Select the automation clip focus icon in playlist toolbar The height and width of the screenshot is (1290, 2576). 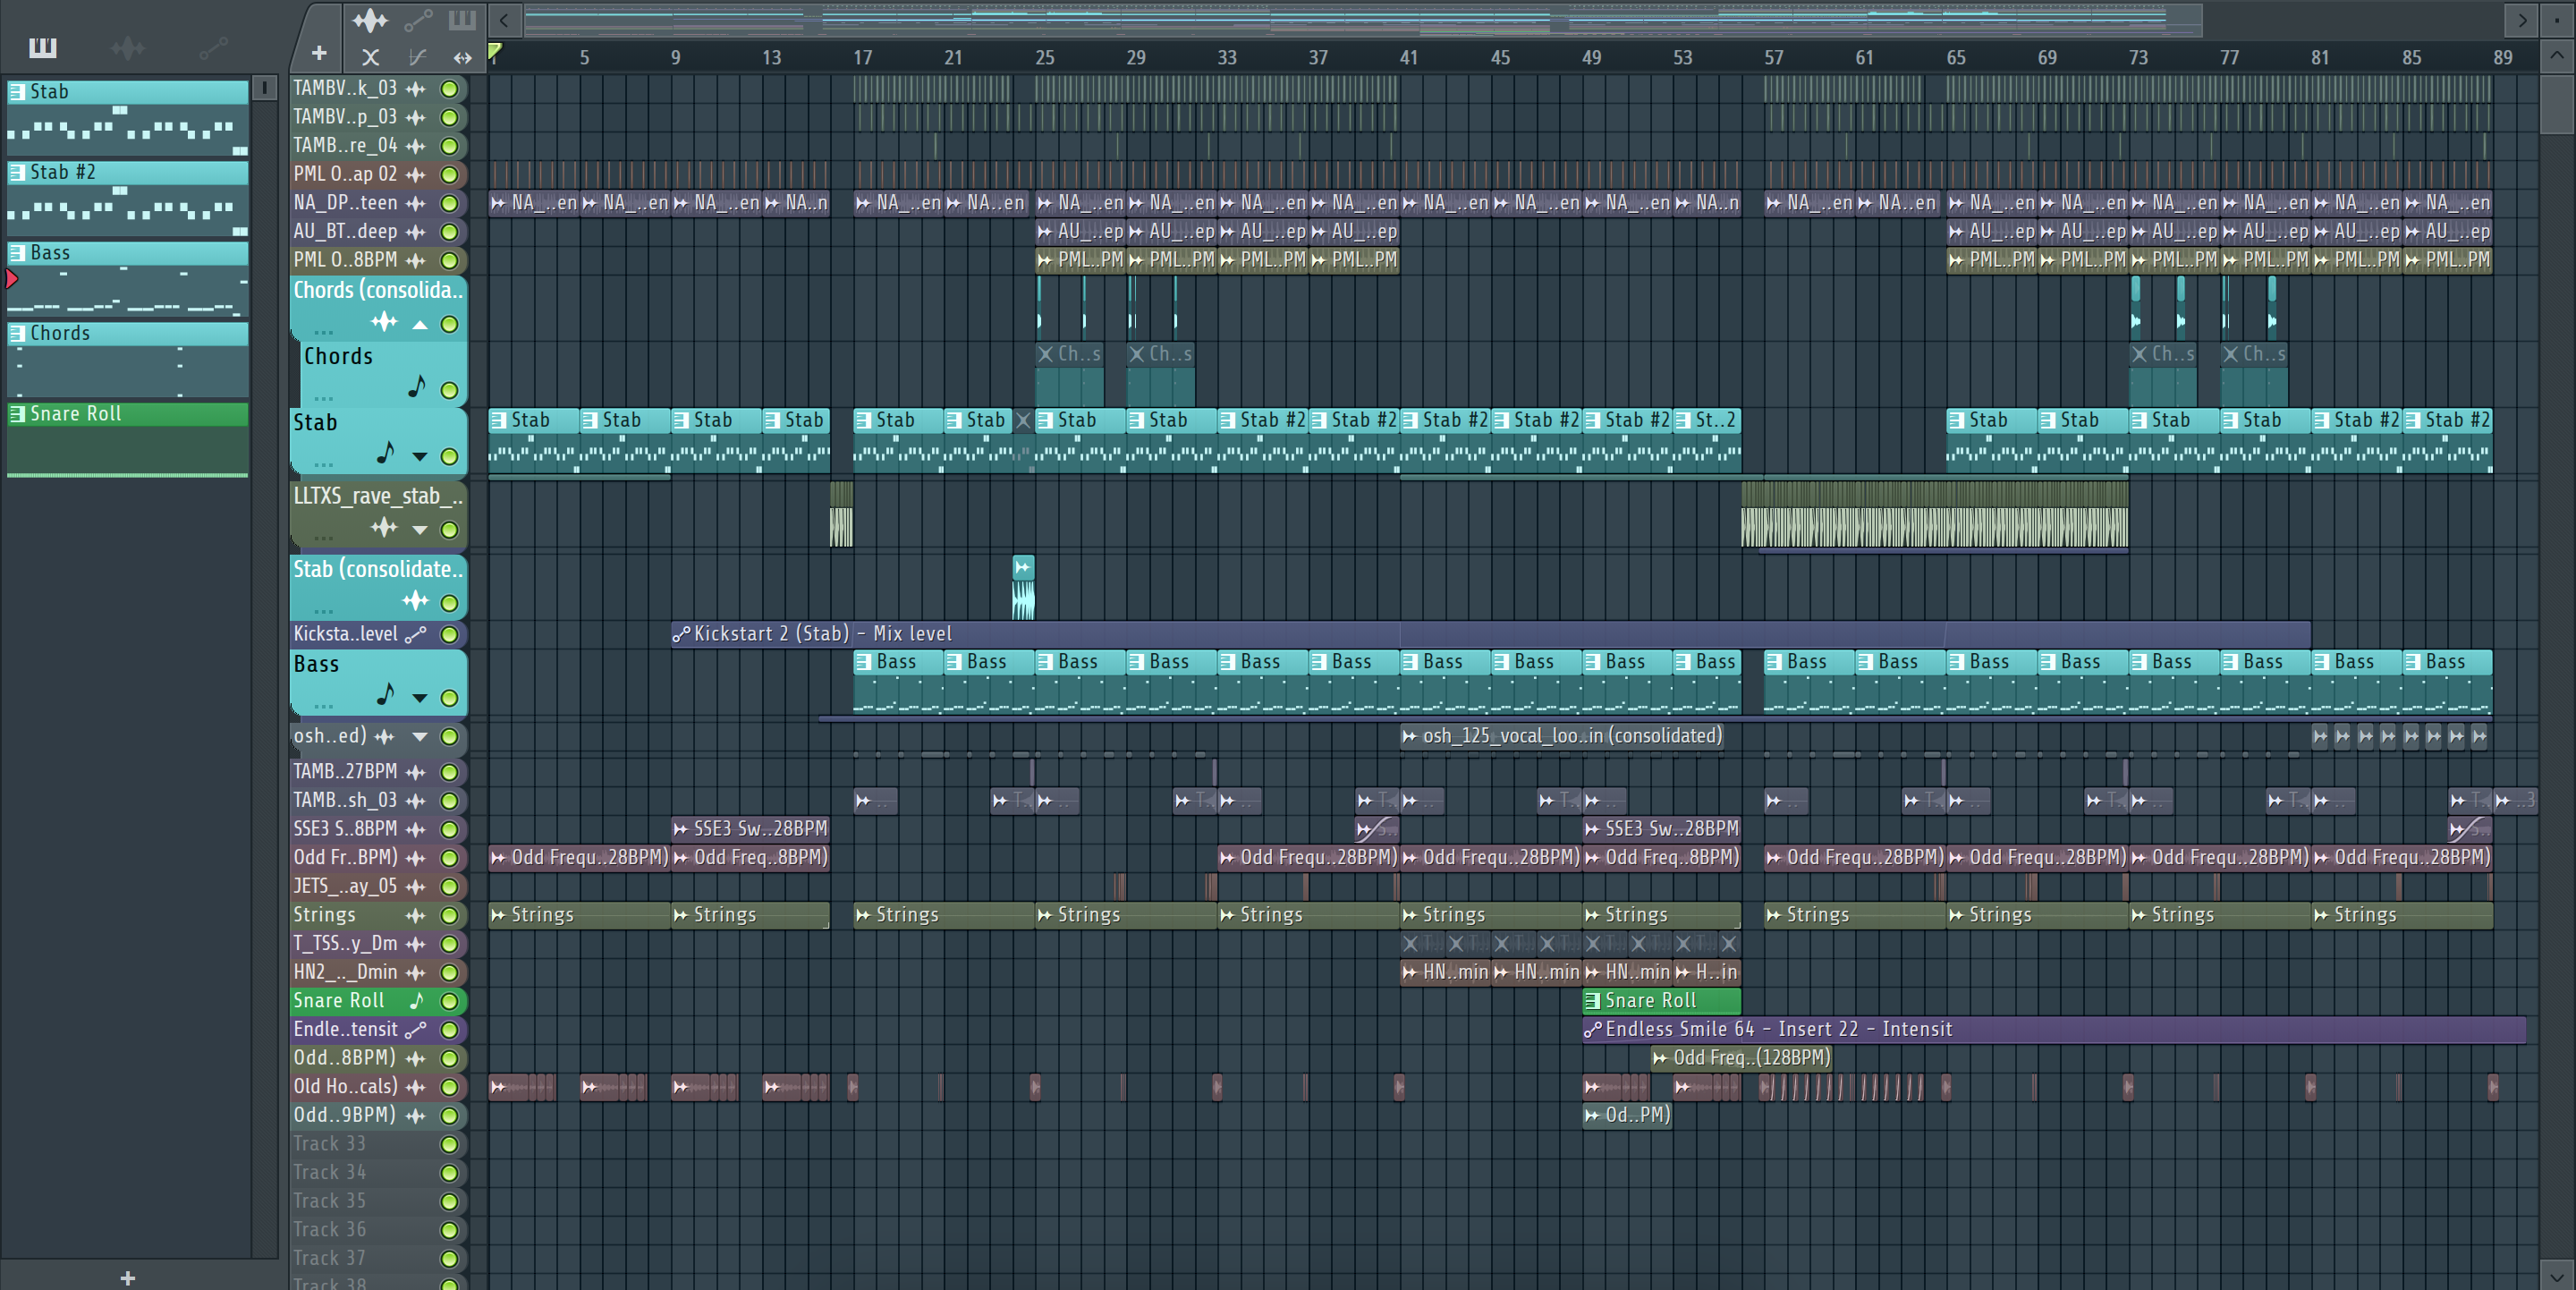tap(418, 20)
